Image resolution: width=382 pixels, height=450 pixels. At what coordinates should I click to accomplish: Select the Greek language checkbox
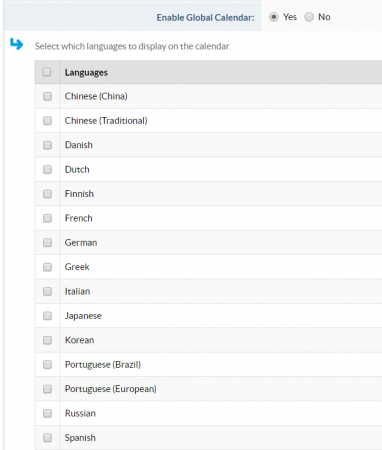(x=47, y=267)
